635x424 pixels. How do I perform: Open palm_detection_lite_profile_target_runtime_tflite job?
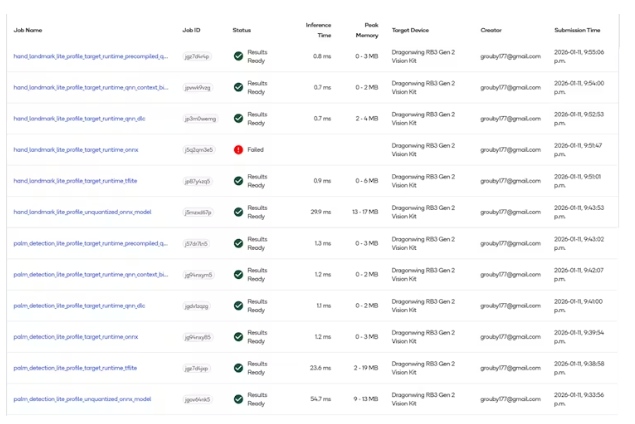click(75, 368)
